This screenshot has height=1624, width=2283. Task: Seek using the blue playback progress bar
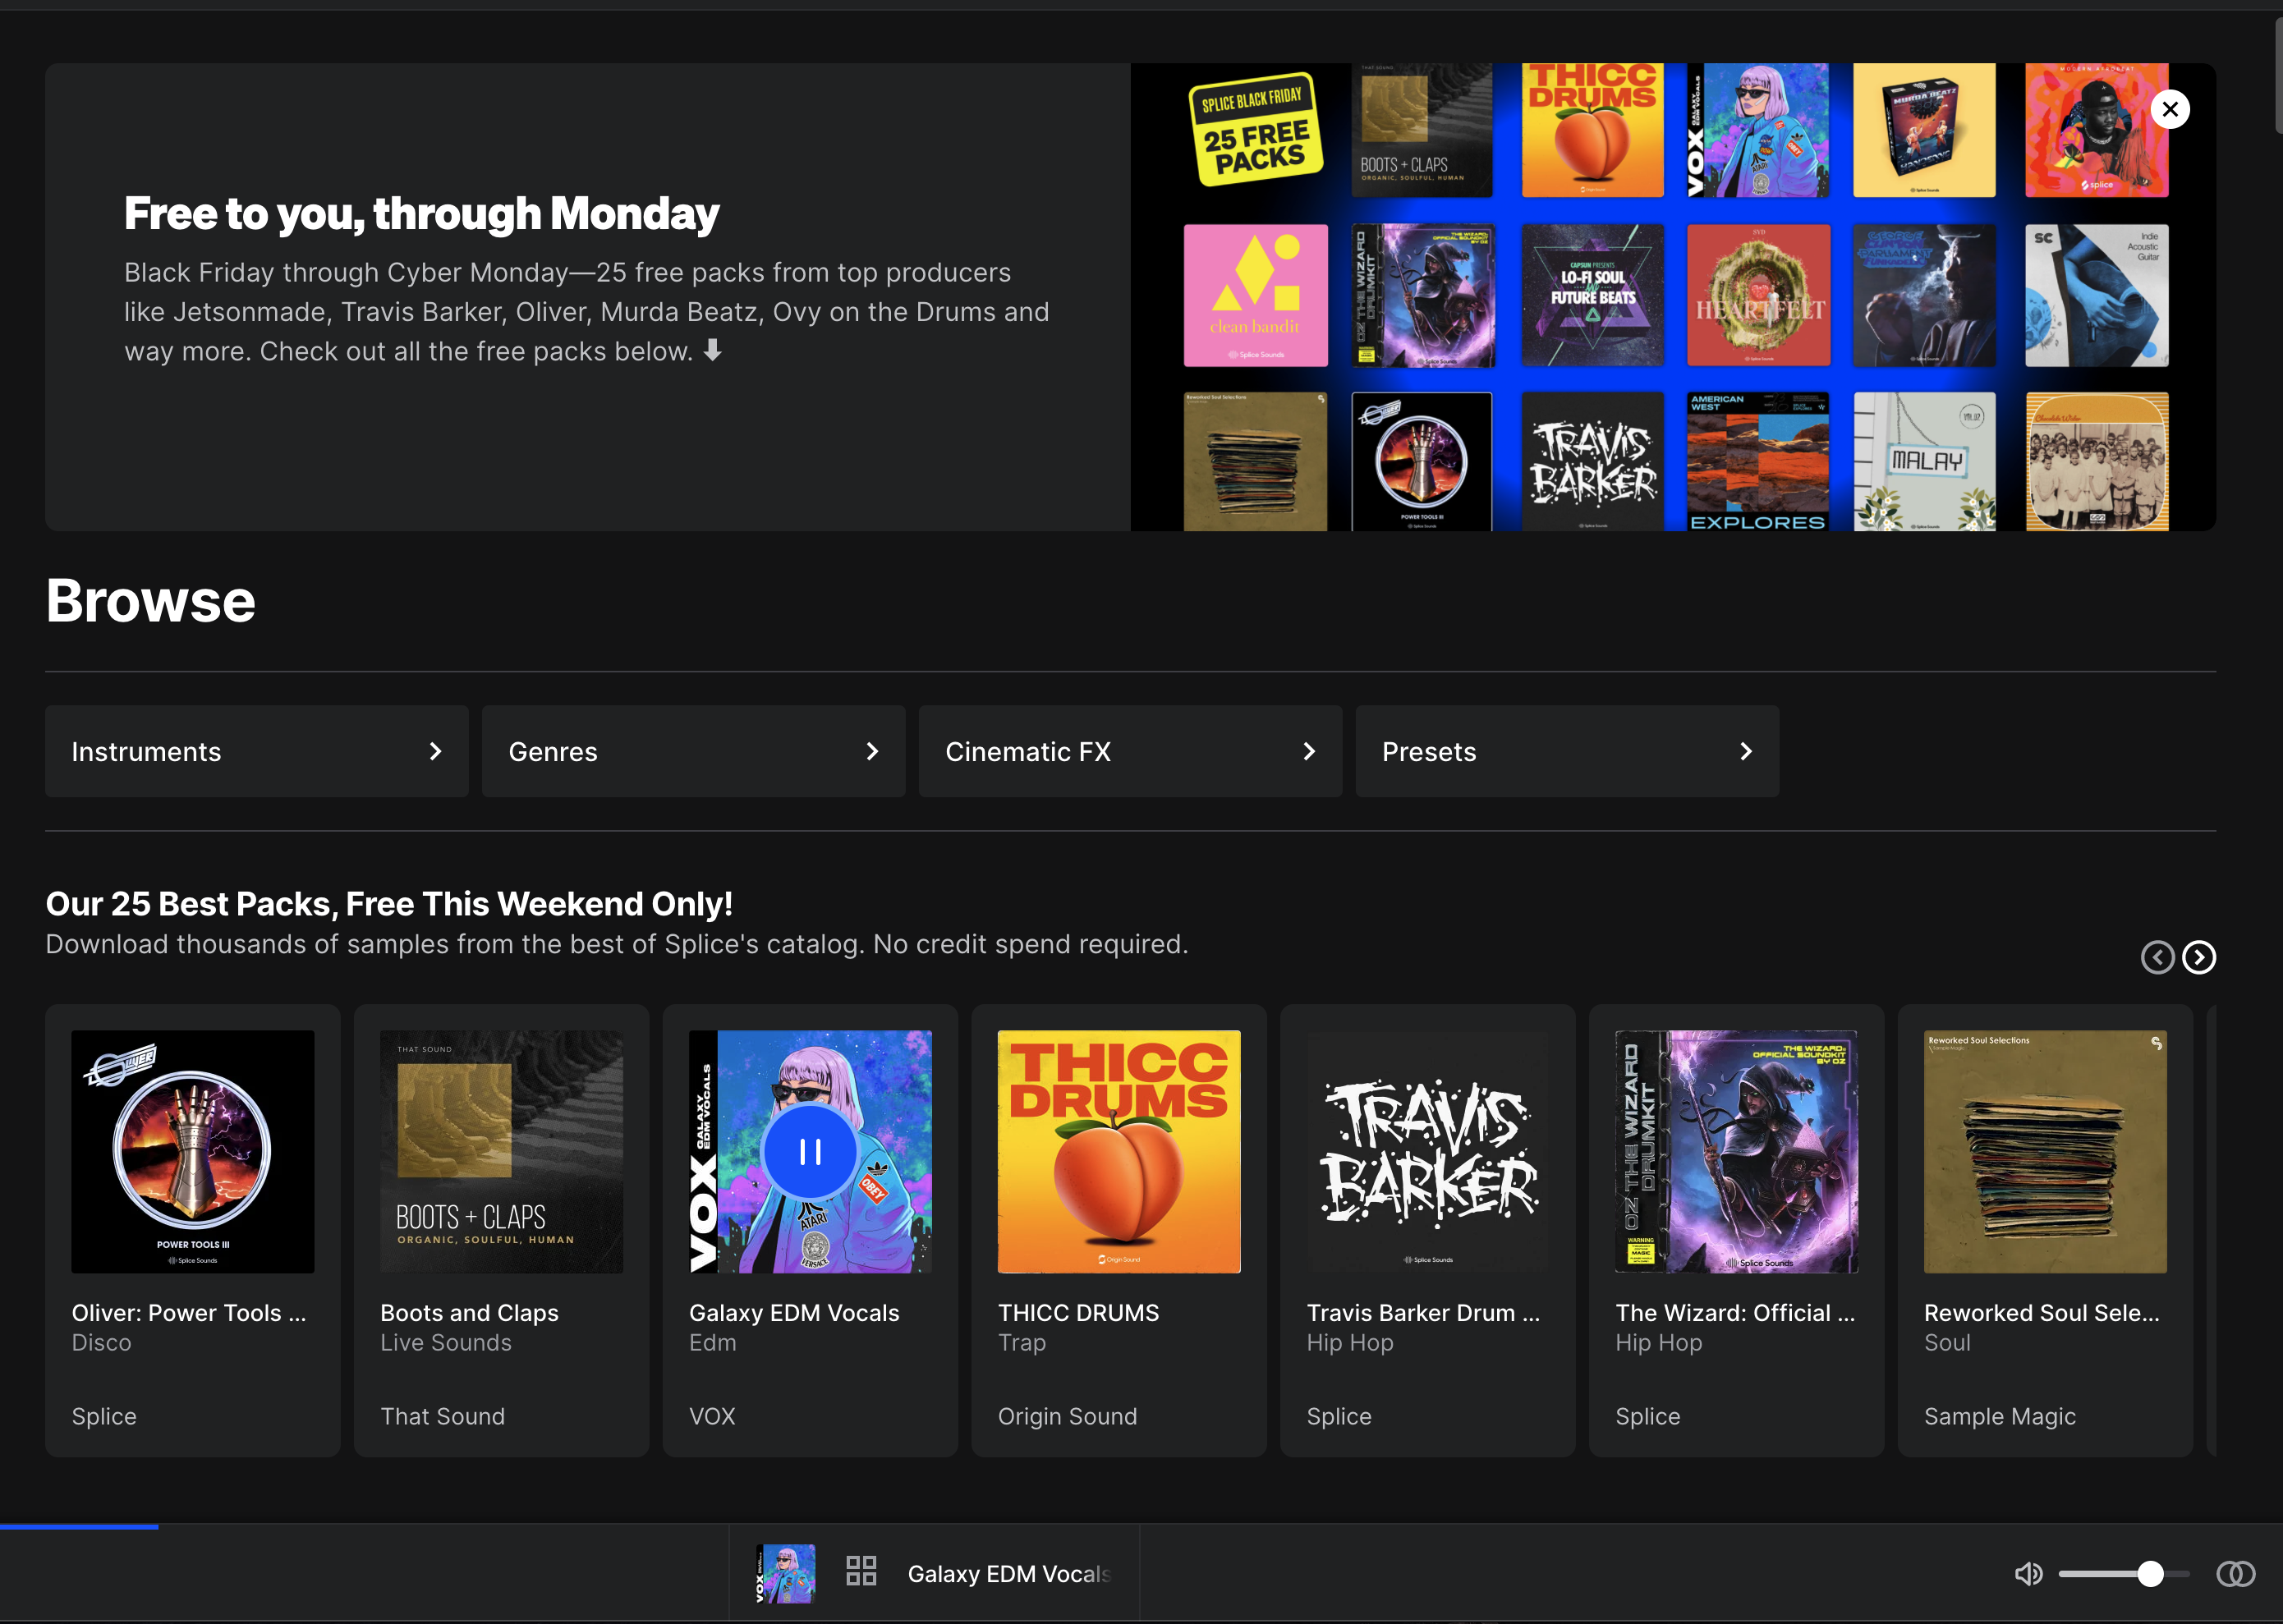point(79,1526)
